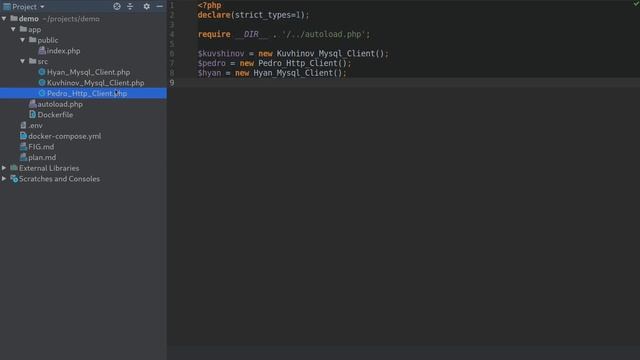640x360 pixels.
Task: Select Dockerfile in project tree
Action: 55,115
